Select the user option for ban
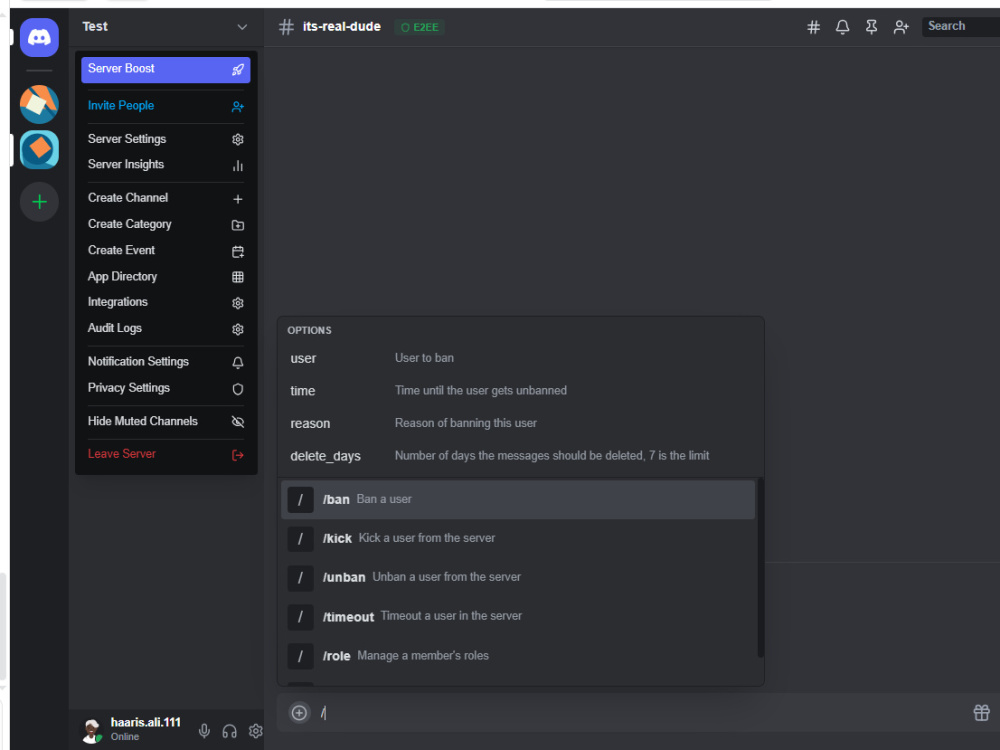Screen dimensions: 1000x750 pos(520,358)
